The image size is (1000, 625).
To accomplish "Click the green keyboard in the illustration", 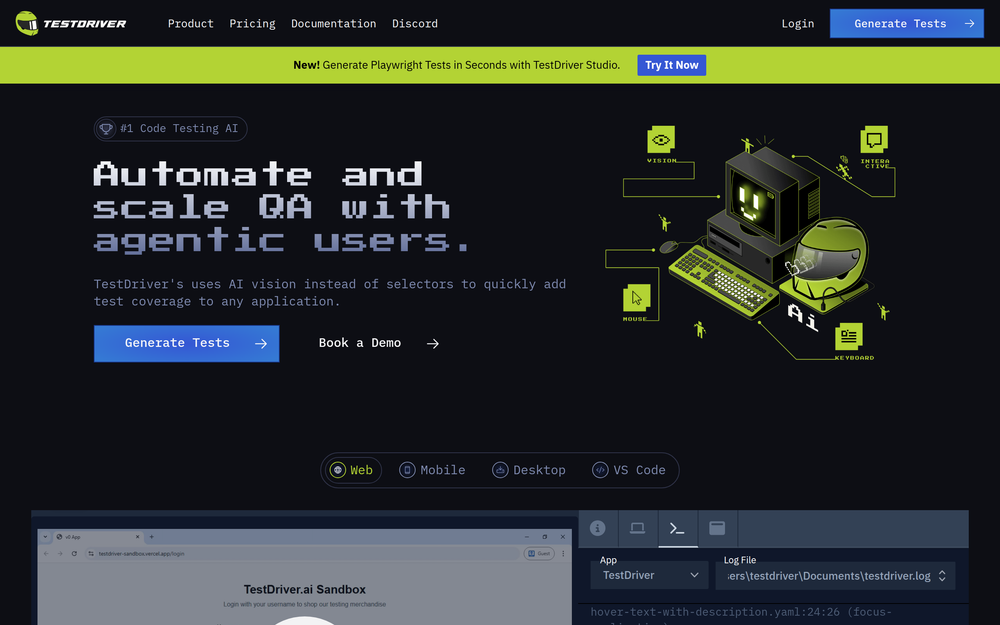I will point(723,280).
